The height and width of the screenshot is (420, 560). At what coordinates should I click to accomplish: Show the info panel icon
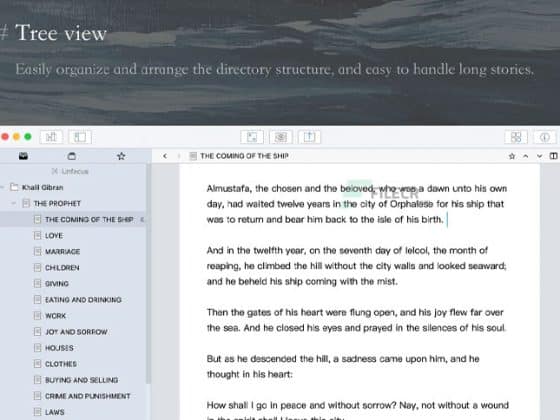pos(545,137)
